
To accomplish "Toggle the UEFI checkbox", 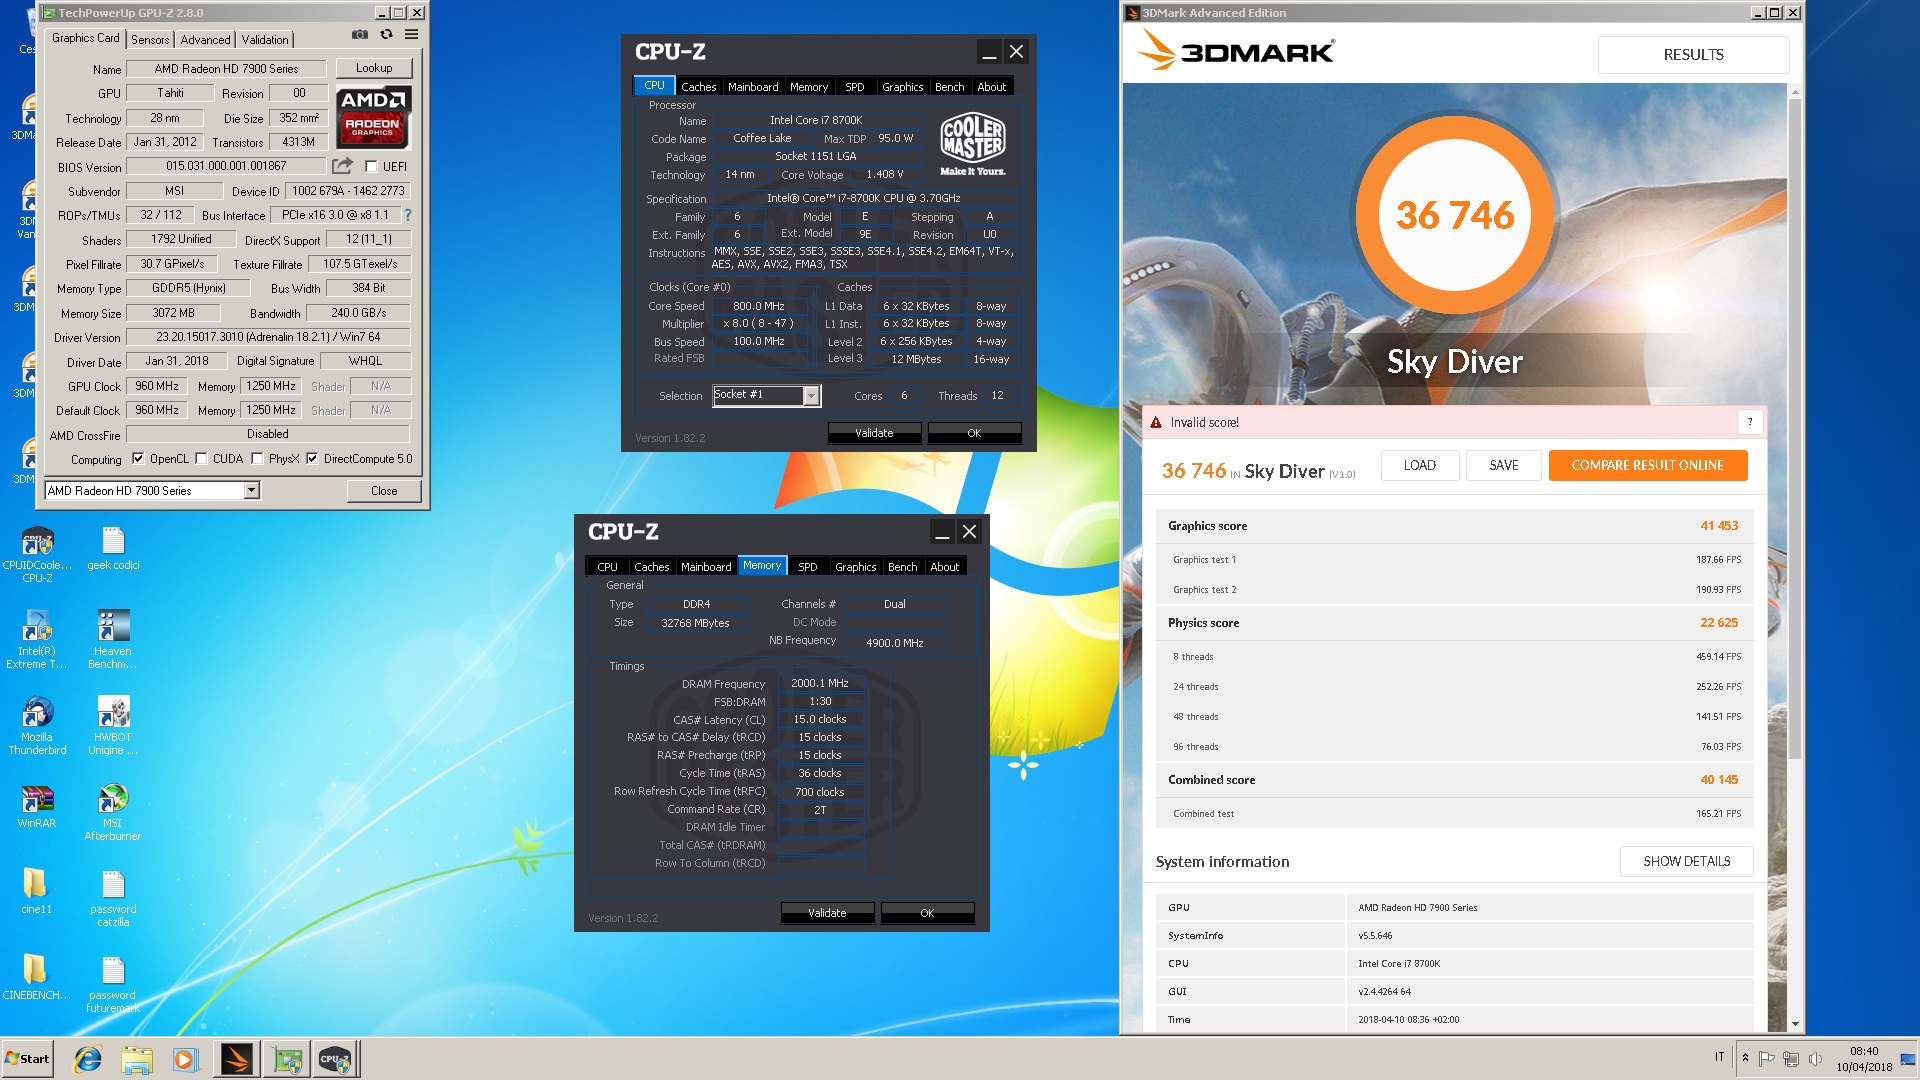I will pyautogui.click(x=371, y=167).
